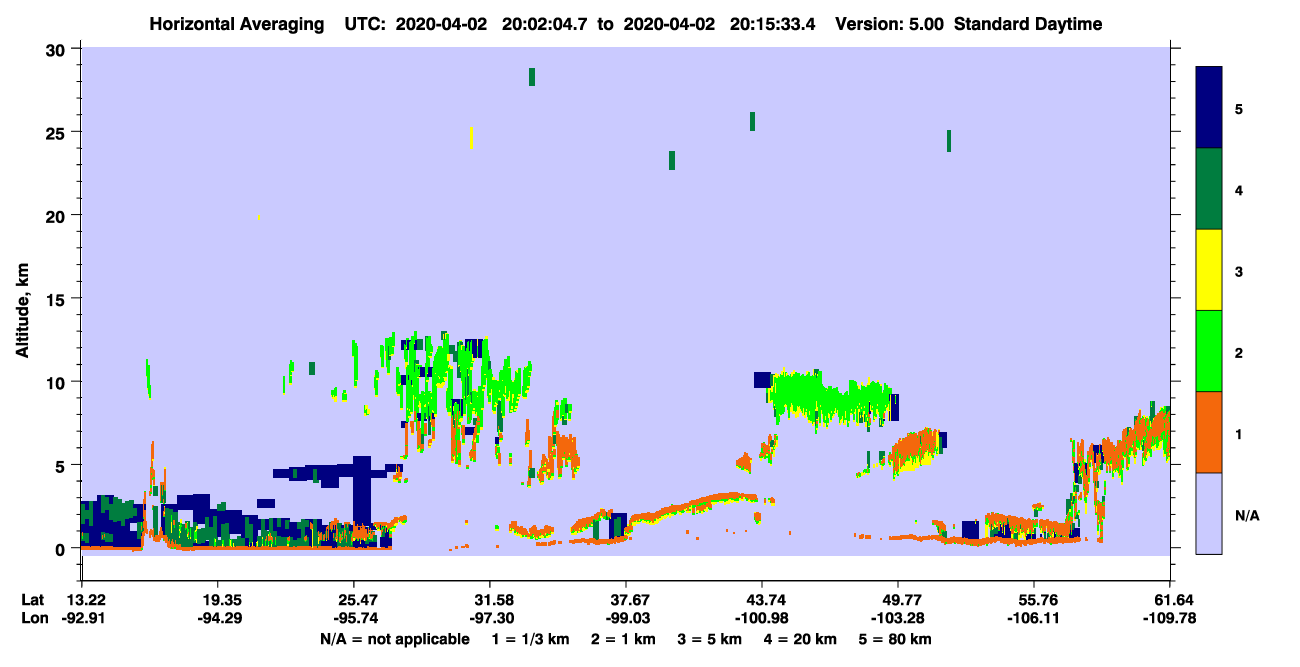The width and height of the screenshot is (1300, 667).
Task: Click the lavender N/A color swatch
Action: pos(1209,513)
